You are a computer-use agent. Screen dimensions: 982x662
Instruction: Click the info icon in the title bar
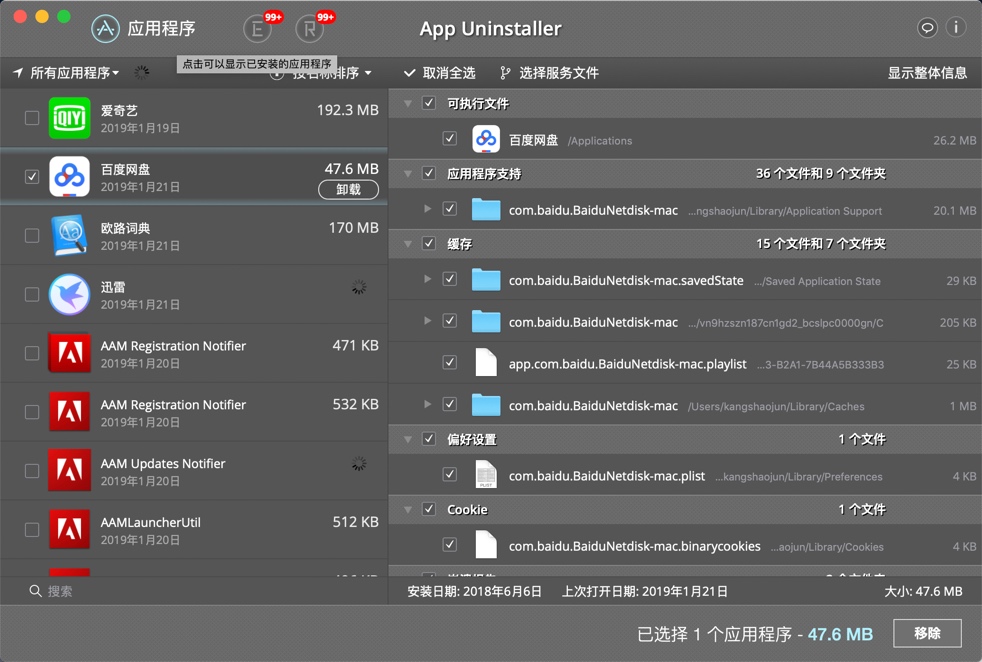tap(956, 28)
